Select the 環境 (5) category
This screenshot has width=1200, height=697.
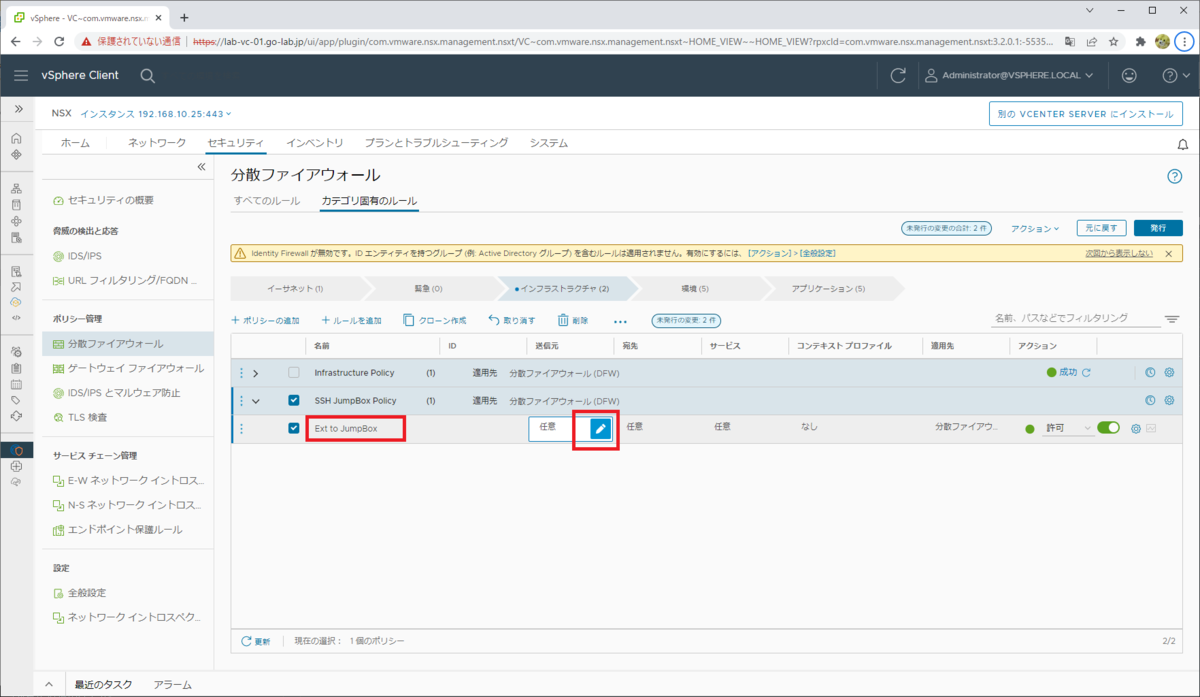coord(695,289)
